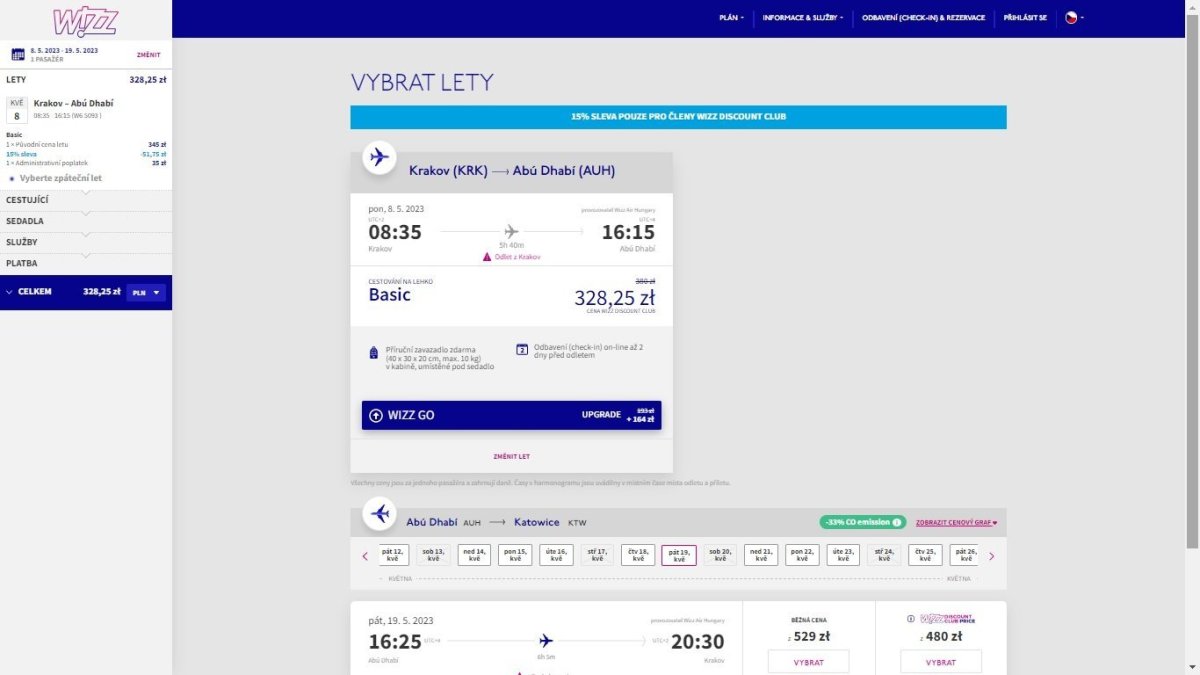
Task: Expand the Celkem total summary
Action: (10, 292)
